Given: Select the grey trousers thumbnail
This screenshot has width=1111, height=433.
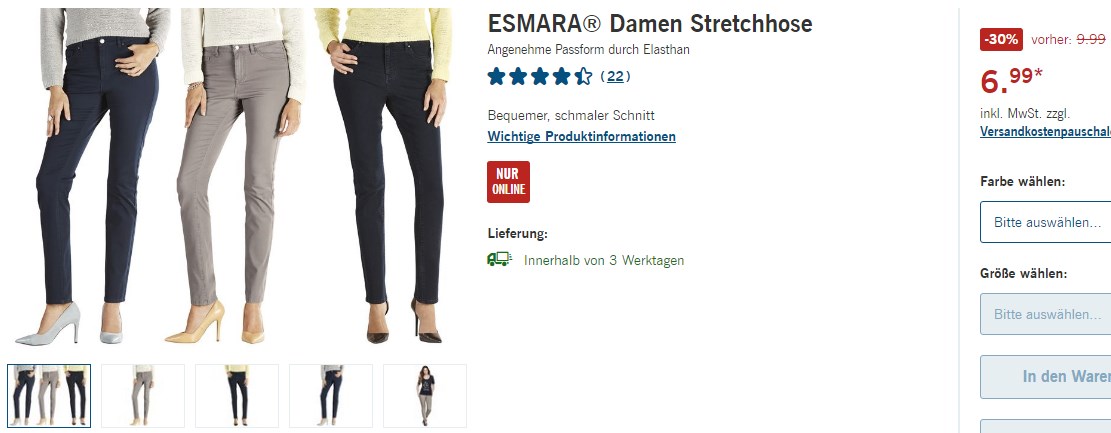Looking at the screenshot, I should [143, 395].
